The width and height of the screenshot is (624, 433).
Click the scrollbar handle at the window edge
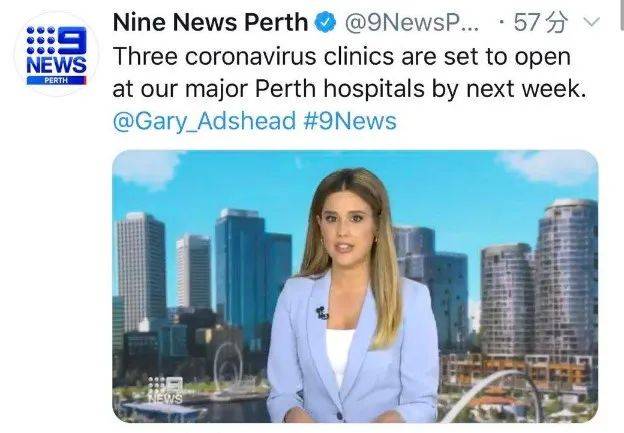(622, 15)
